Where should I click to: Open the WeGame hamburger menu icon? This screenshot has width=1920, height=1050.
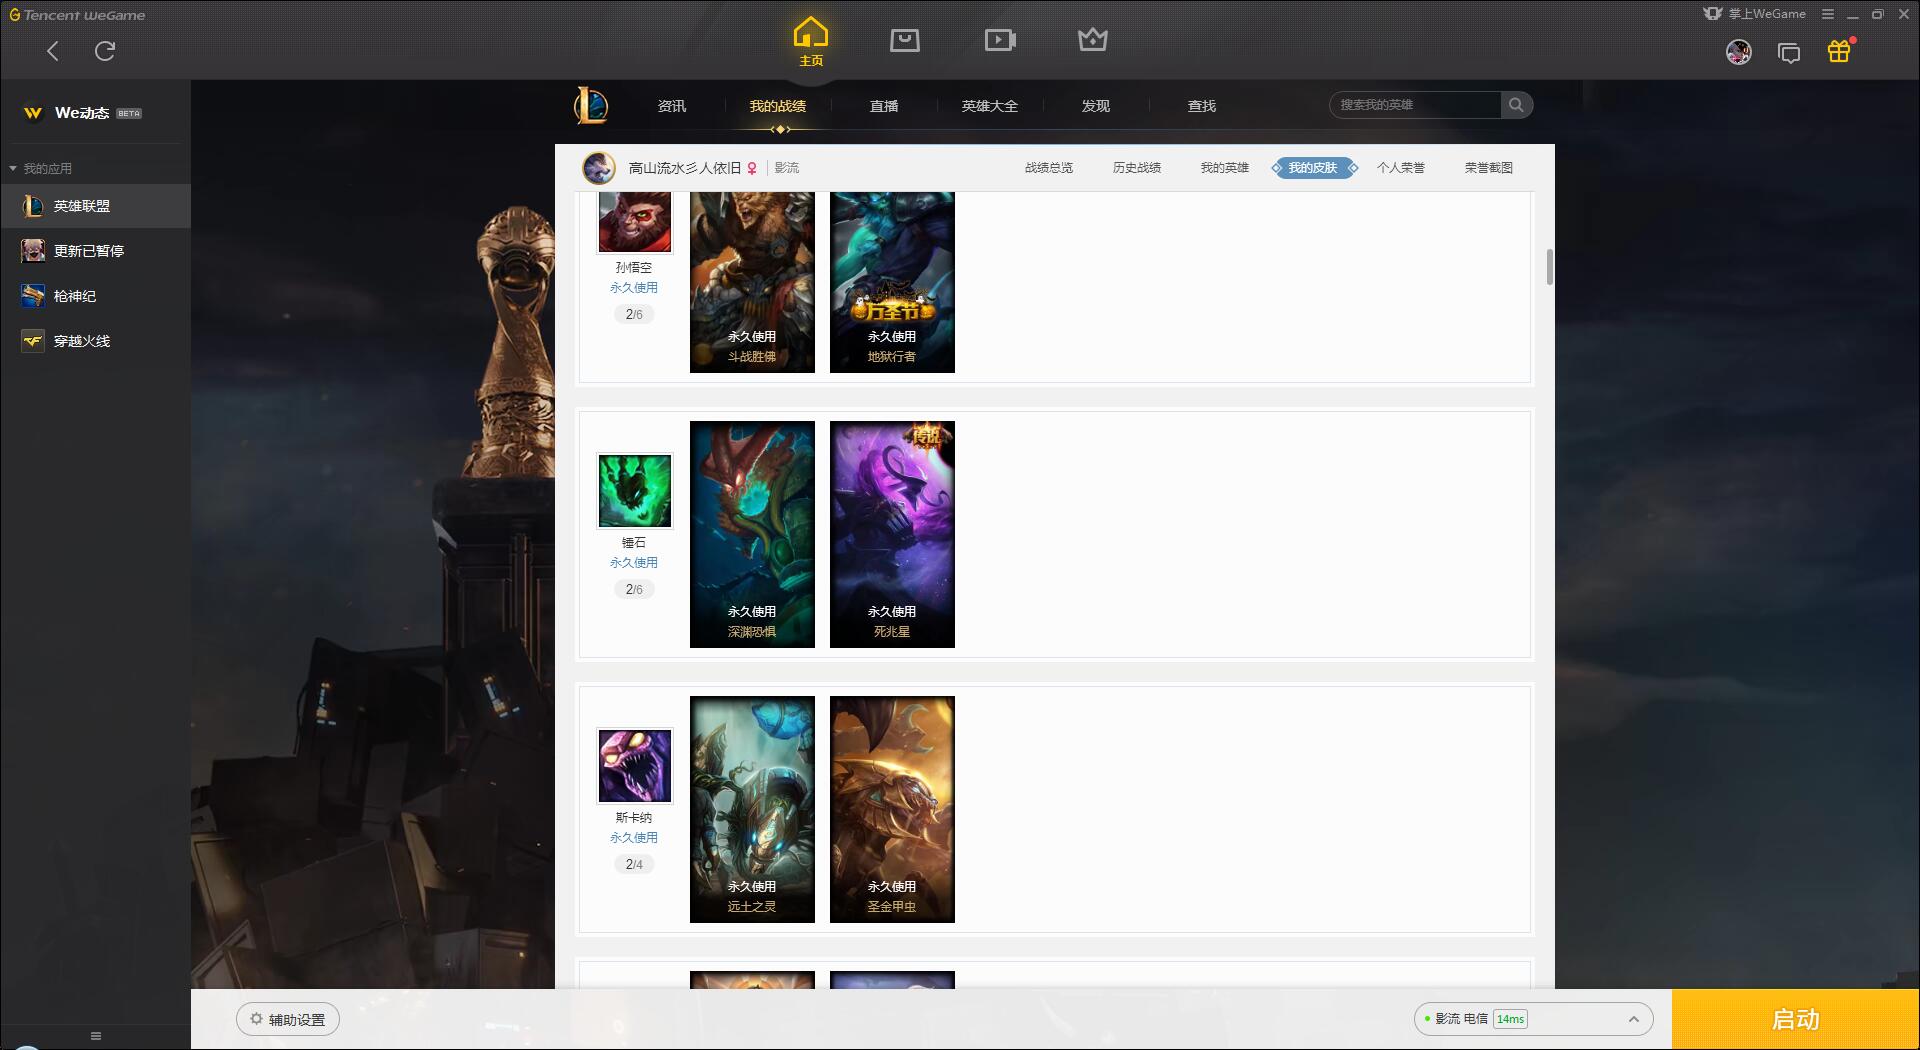click(1828, 14)
